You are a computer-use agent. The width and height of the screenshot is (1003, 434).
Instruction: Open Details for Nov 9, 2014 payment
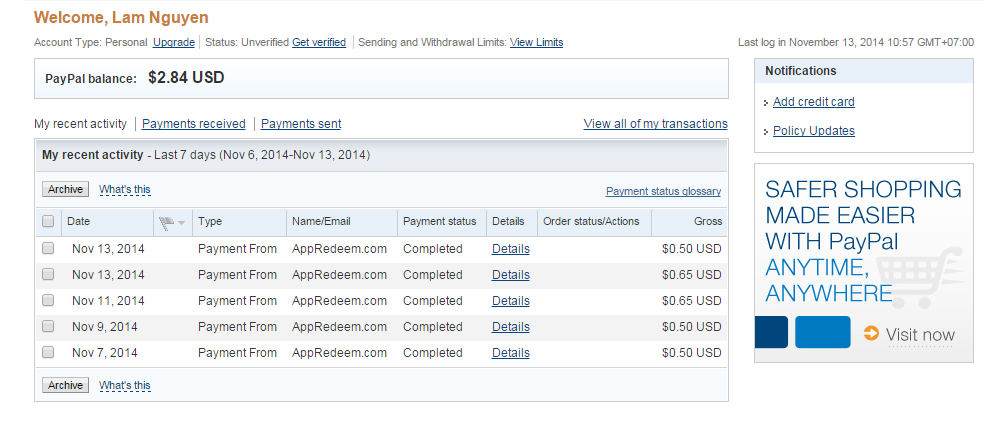[x=510, y=327]
